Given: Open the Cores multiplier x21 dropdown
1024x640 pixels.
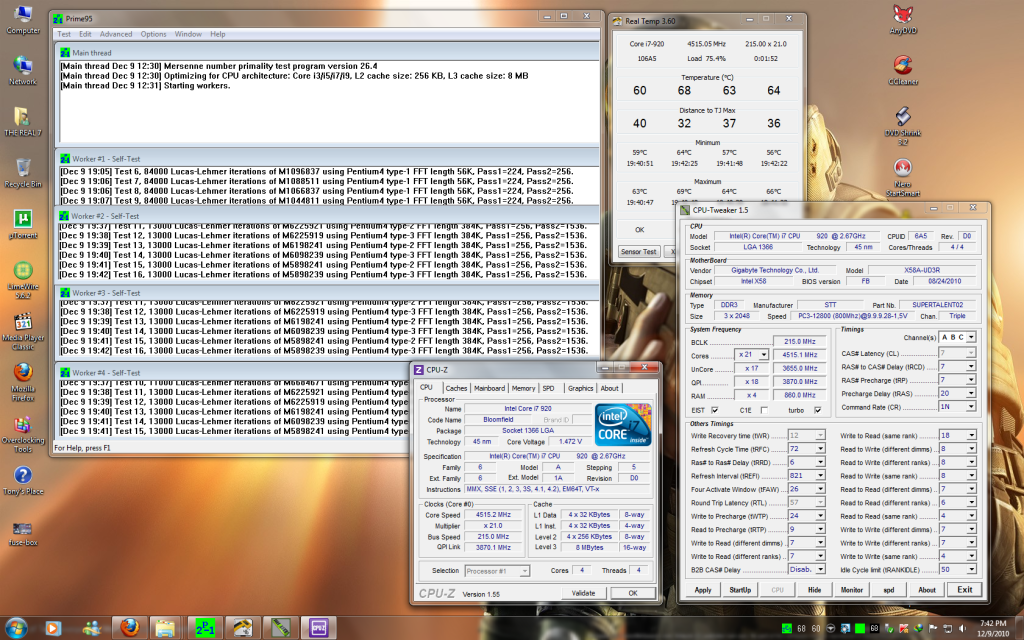Looking at the screenshot, I should (x=763, y=355).
